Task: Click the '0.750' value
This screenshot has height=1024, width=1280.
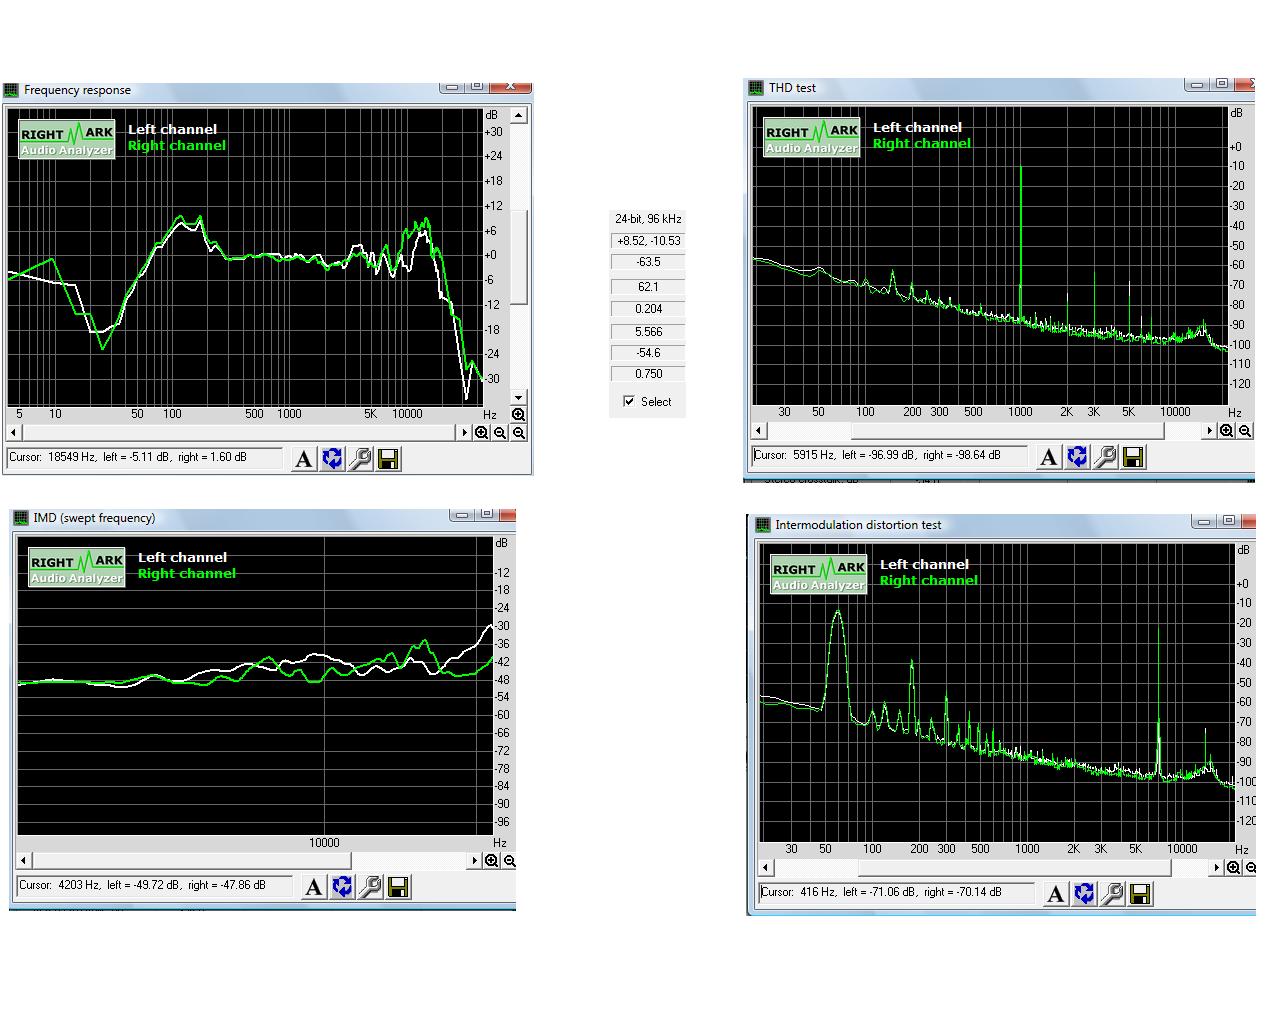Action: [648, 374]
